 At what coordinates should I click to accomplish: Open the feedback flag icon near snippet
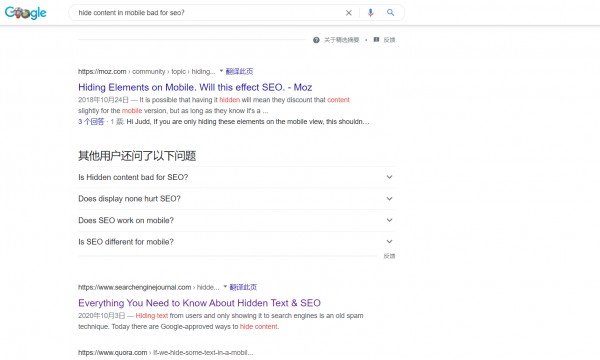(x=376, y=40)
